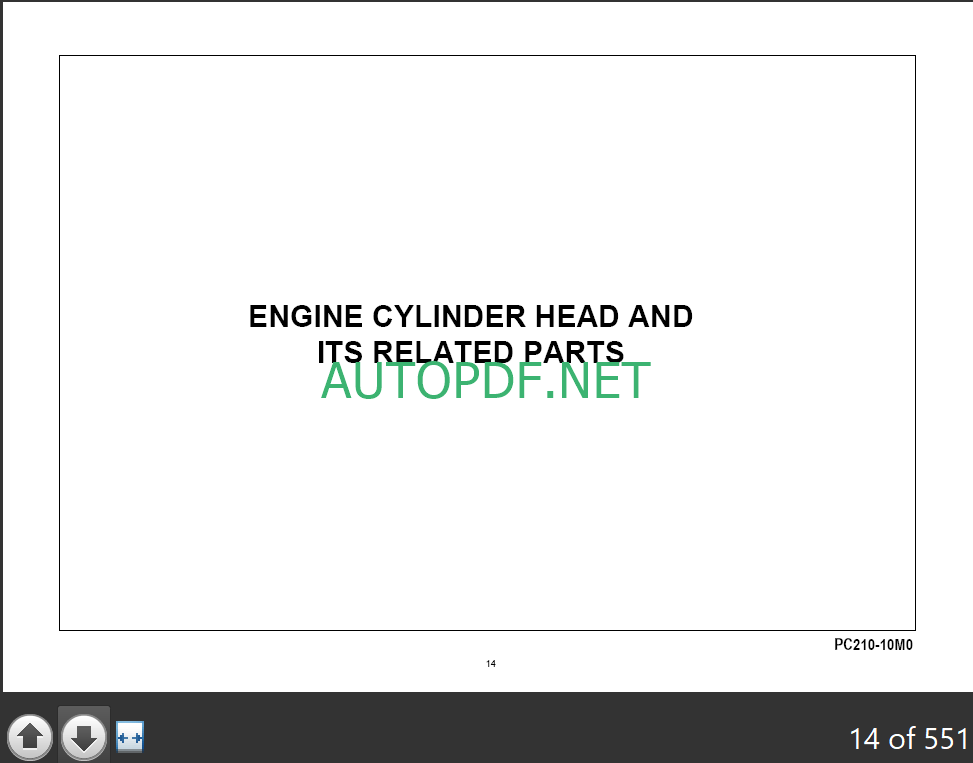
Task: Go to previous page with up arrow
Action: [x=30, y=737]
